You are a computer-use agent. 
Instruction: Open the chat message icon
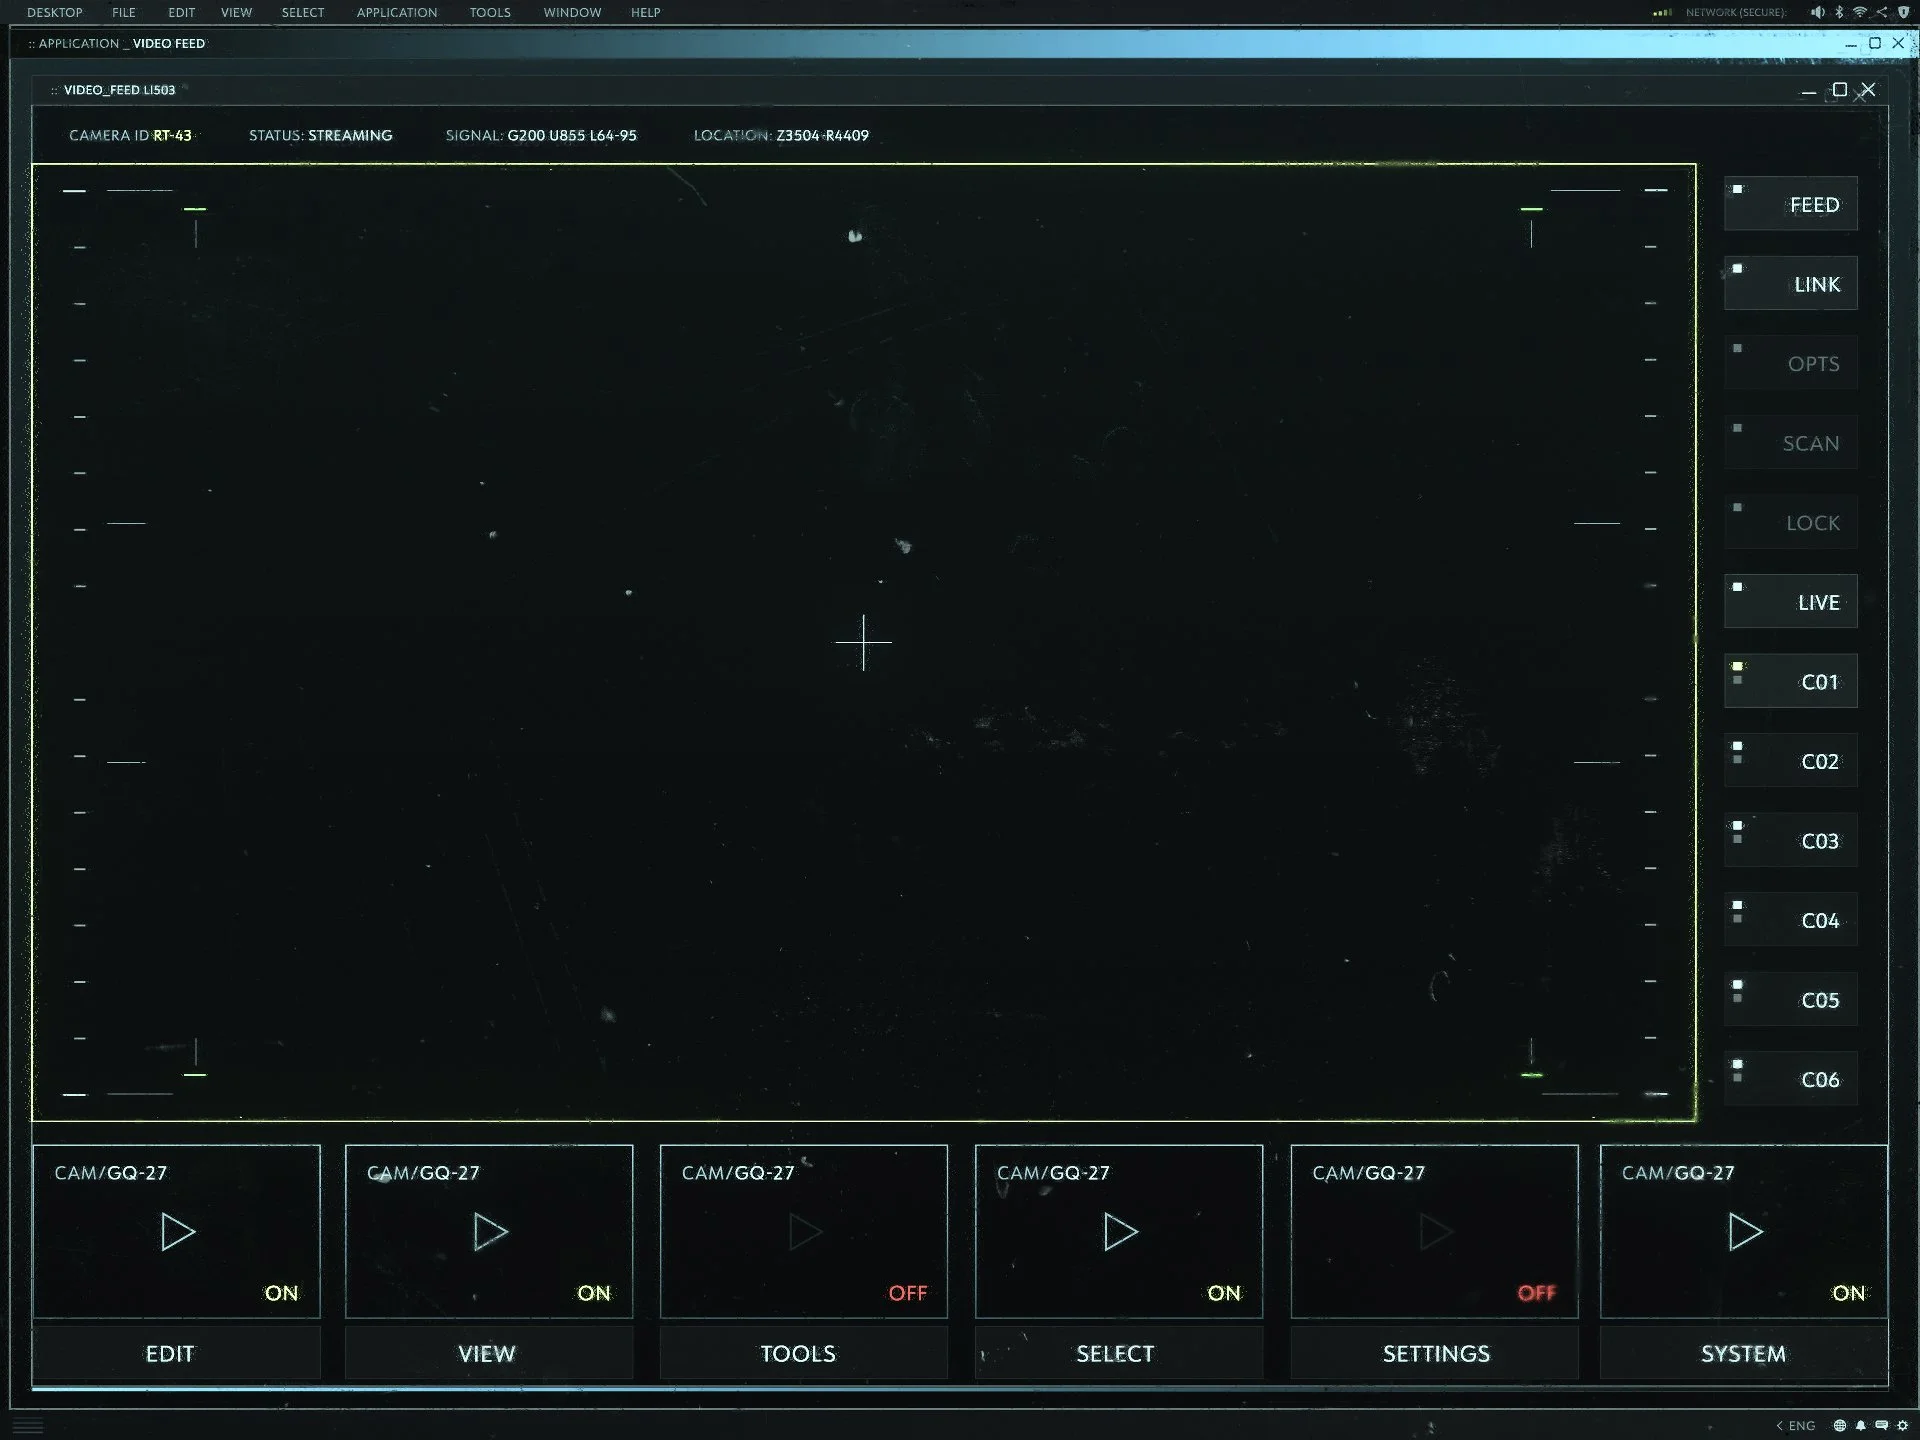[x=1881, y=1425]
